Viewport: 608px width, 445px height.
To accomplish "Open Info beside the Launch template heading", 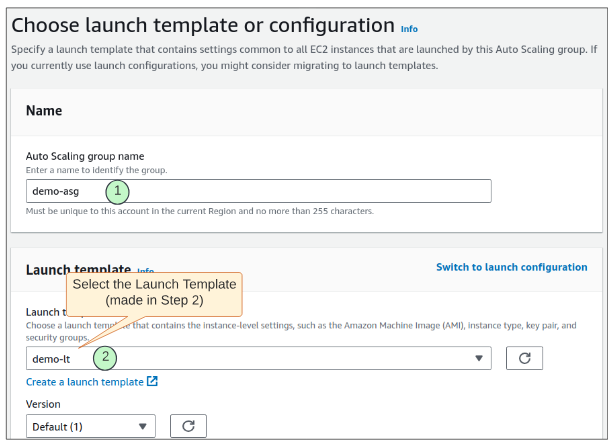I will pyautogui.click(x=145, y=270).
